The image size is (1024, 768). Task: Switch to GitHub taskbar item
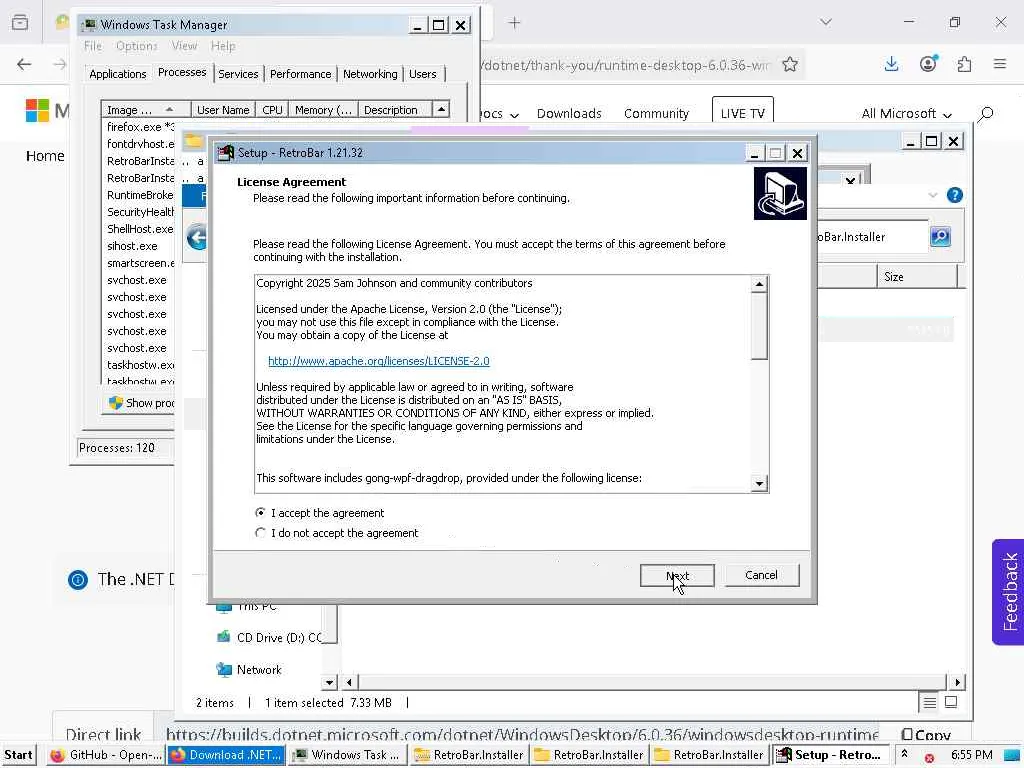(106, 755)
